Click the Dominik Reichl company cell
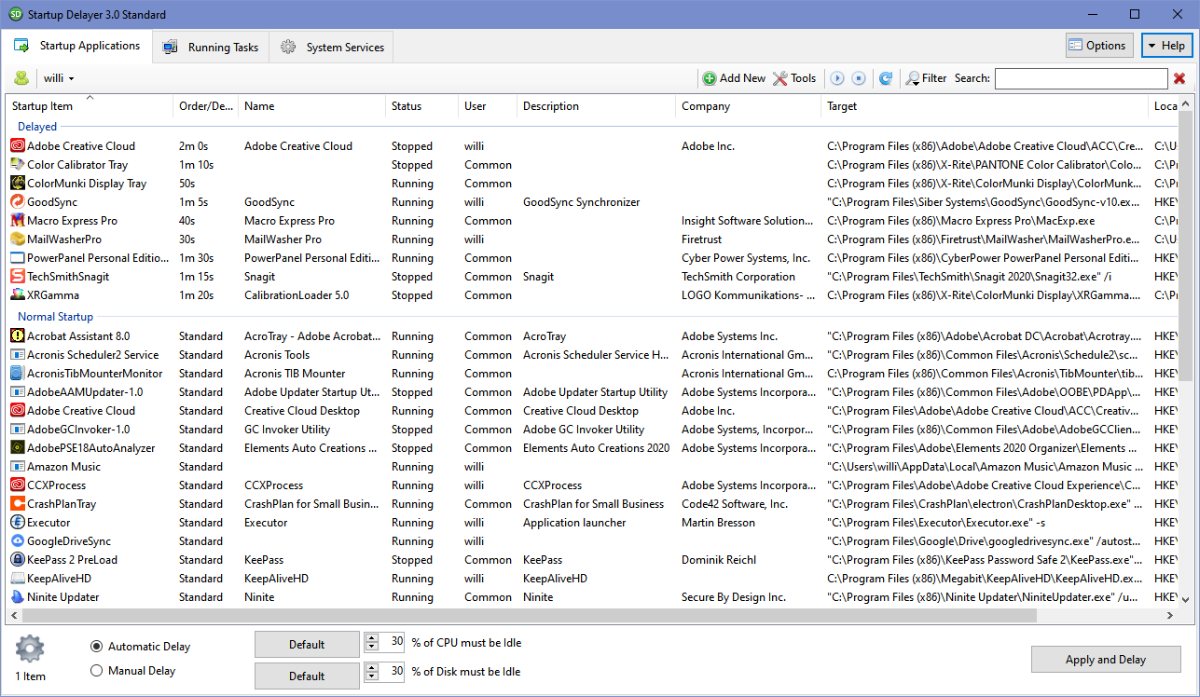The width and height of the screenshot is (1200, 697). (x=718, y=560)
